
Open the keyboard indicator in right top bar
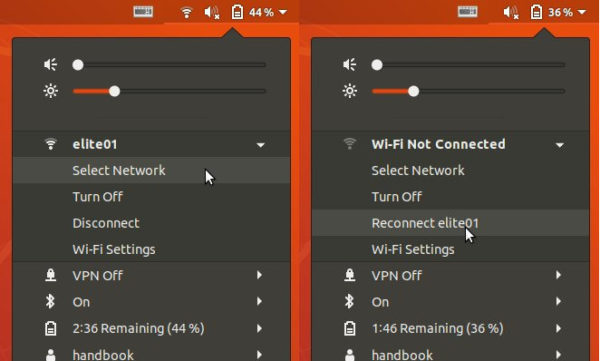click(x=468, y=12)
